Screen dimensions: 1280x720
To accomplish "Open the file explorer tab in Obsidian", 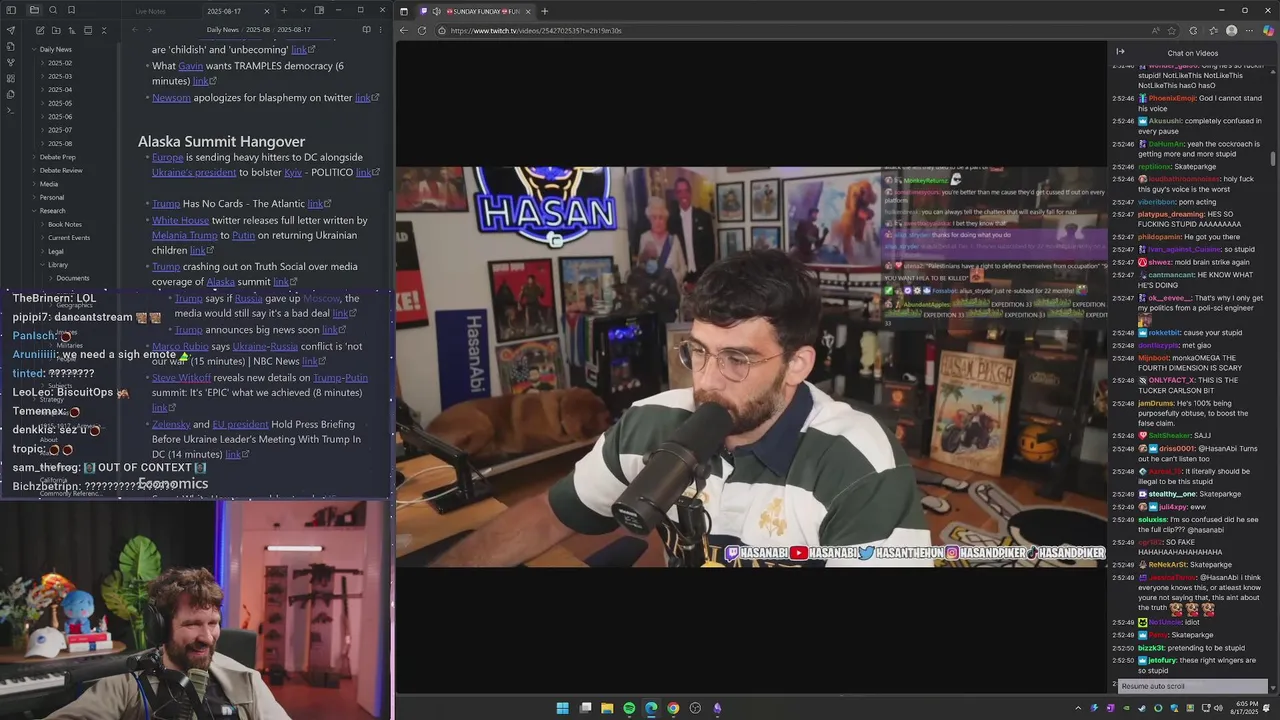I will (33, 10).
